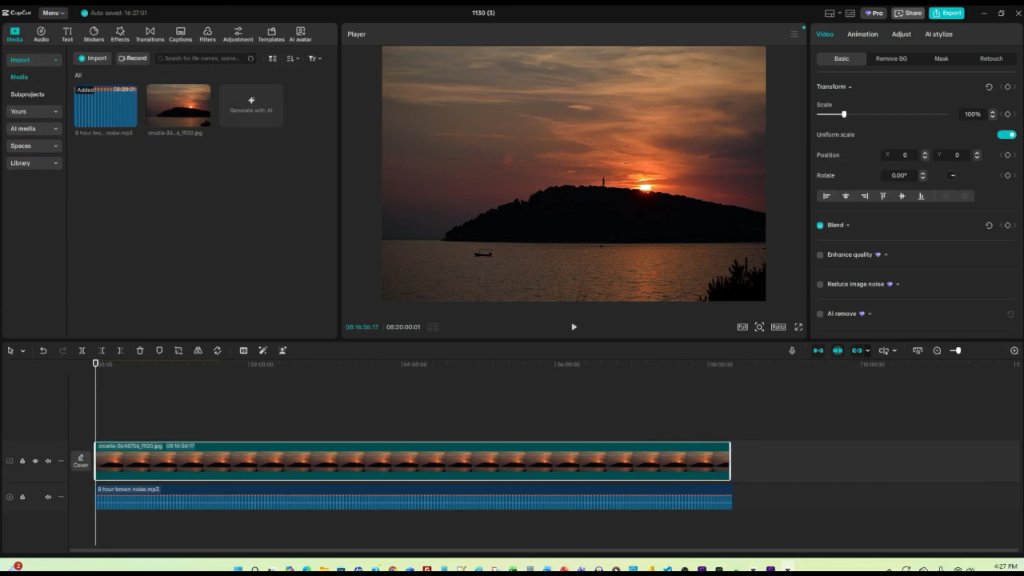Expand the Import sidebar section
The width and height of the screenshot is (1024, 576).
pyautogui.click(x=33, y=60)
